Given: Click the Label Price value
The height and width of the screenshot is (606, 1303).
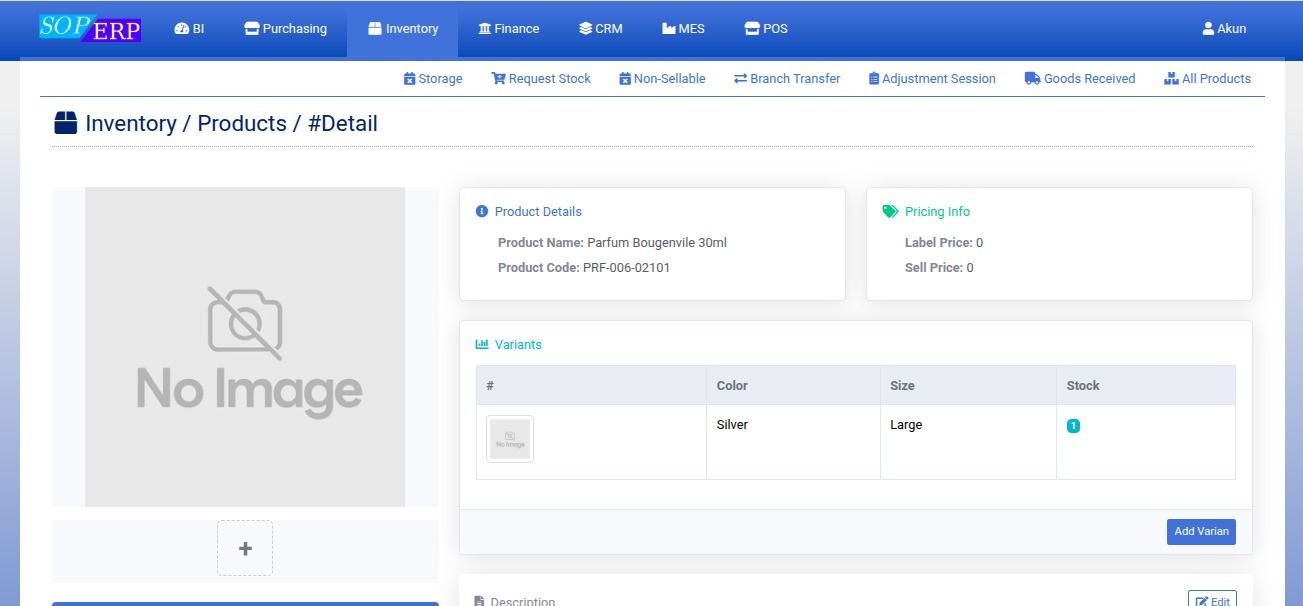Looking at the screenshot, I should pos(980,243).
